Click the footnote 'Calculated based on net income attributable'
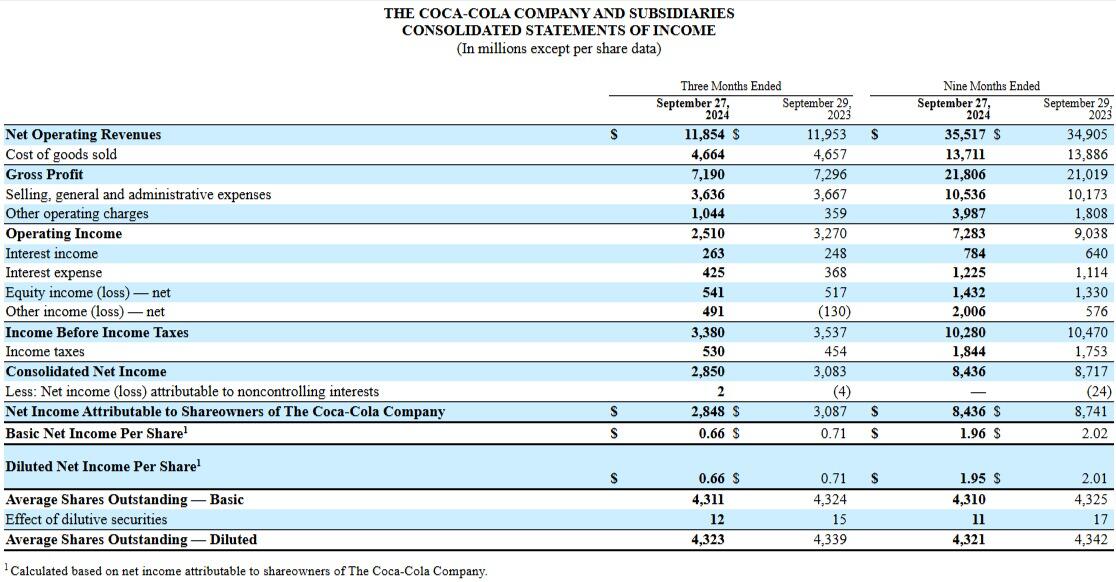Screen dimensions: 1116x582 point(246,571)
